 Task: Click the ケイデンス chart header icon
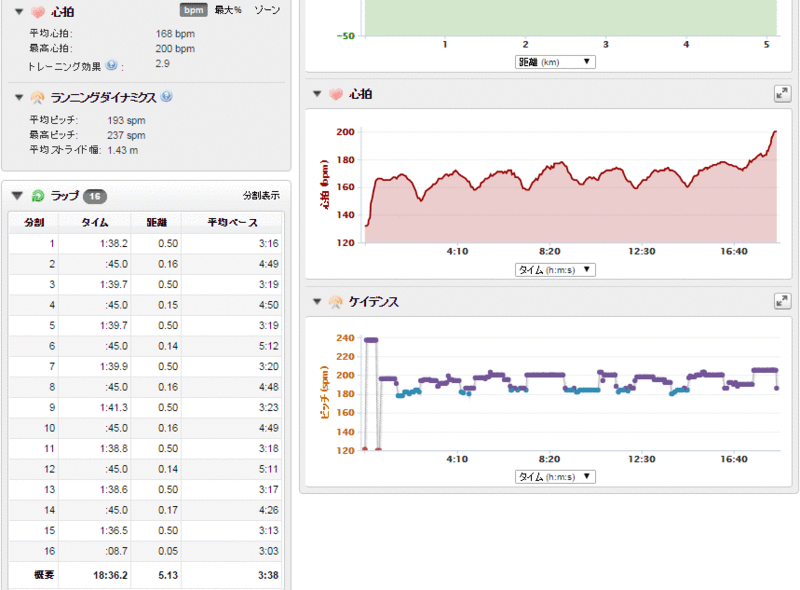click(335, 301)
